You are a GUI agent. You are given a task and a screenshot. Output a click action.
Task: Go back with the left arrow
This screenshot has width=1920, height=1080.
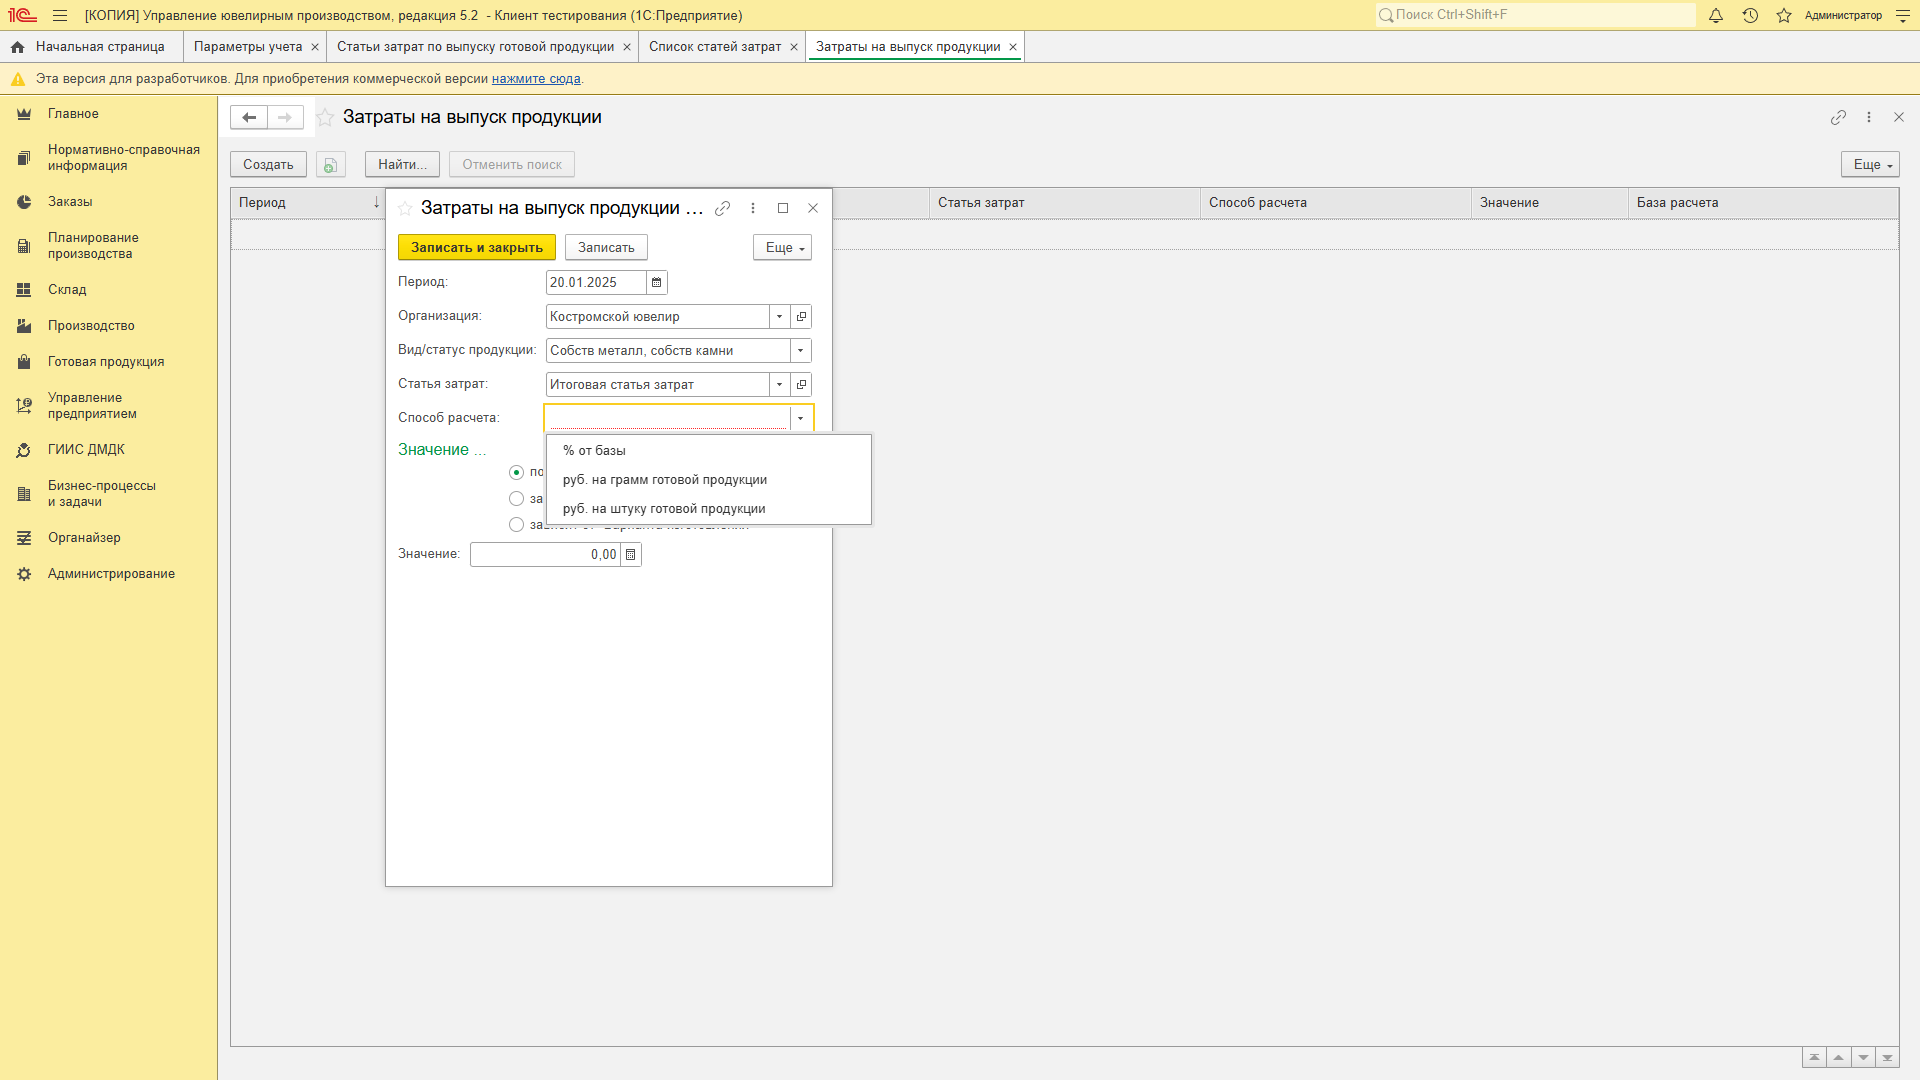pos(249,117)
